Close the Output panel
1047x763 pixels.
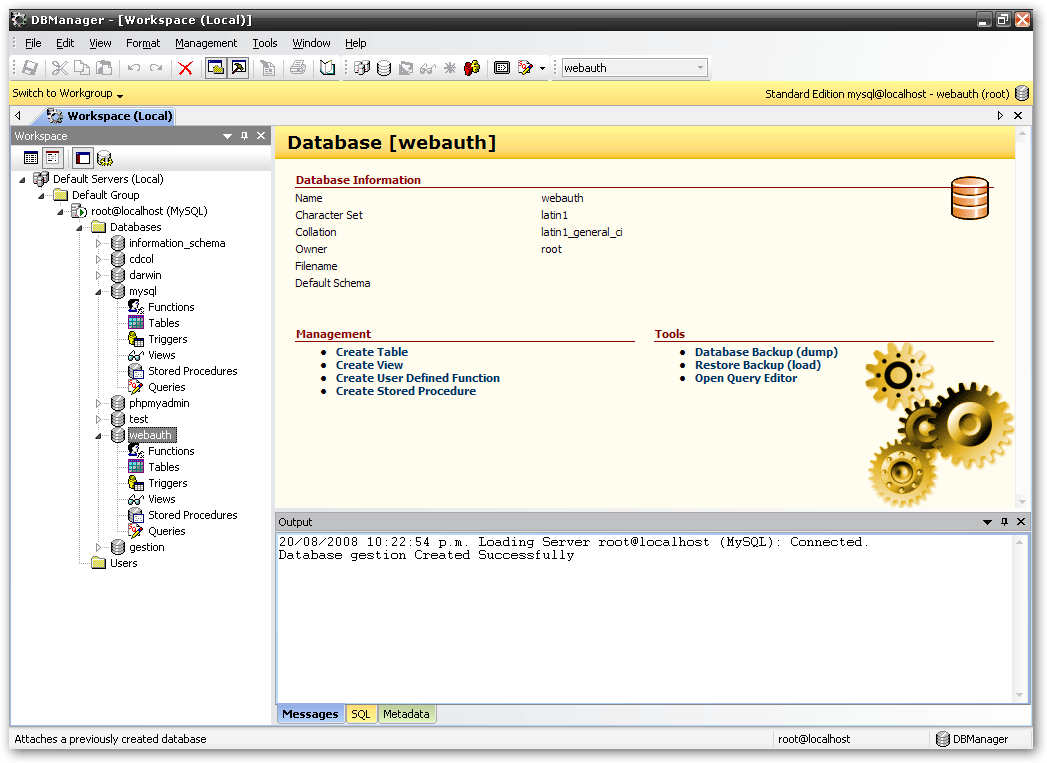pos(1021,521)
